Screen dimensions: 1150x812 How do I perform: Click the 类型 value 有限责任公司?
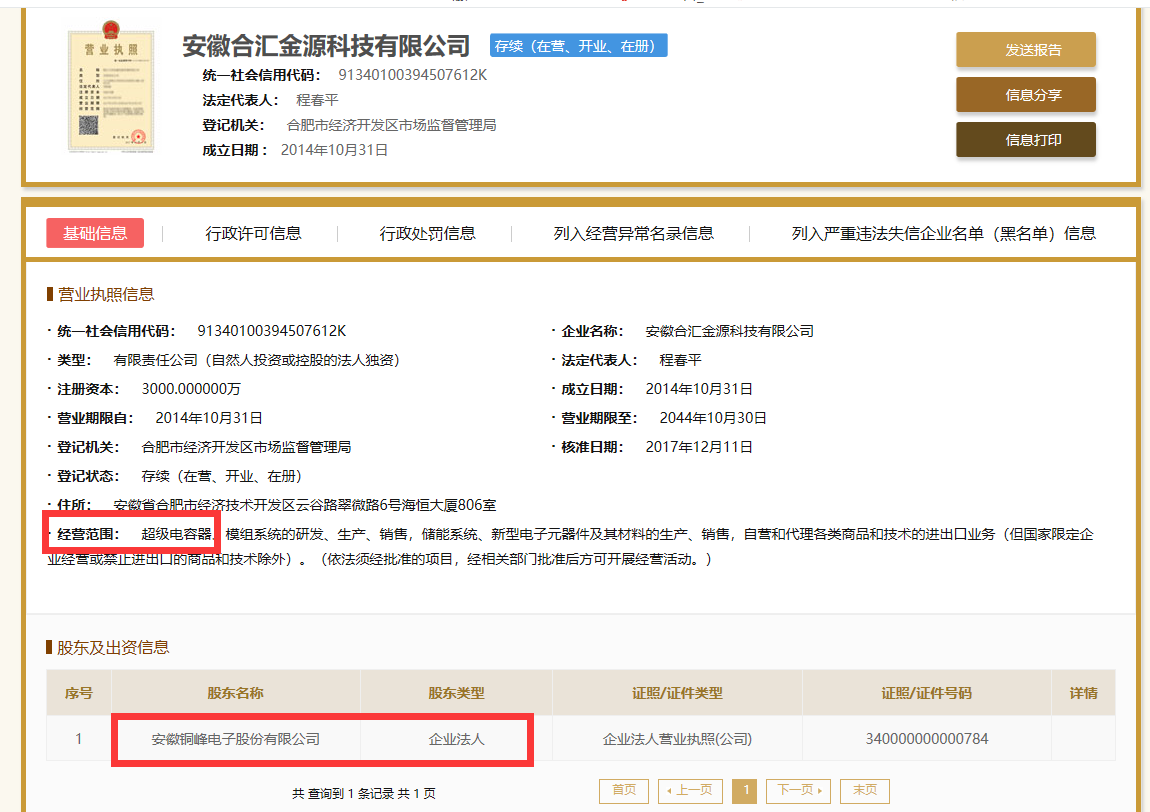(256, 360)
